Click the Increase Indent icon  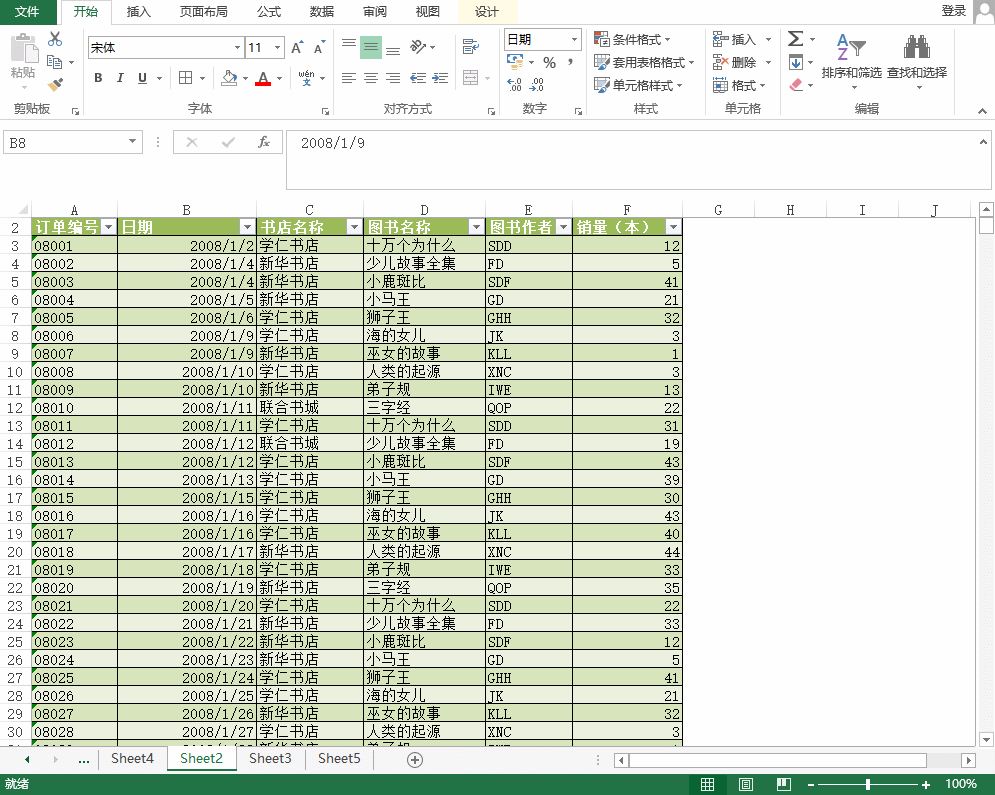440,78
